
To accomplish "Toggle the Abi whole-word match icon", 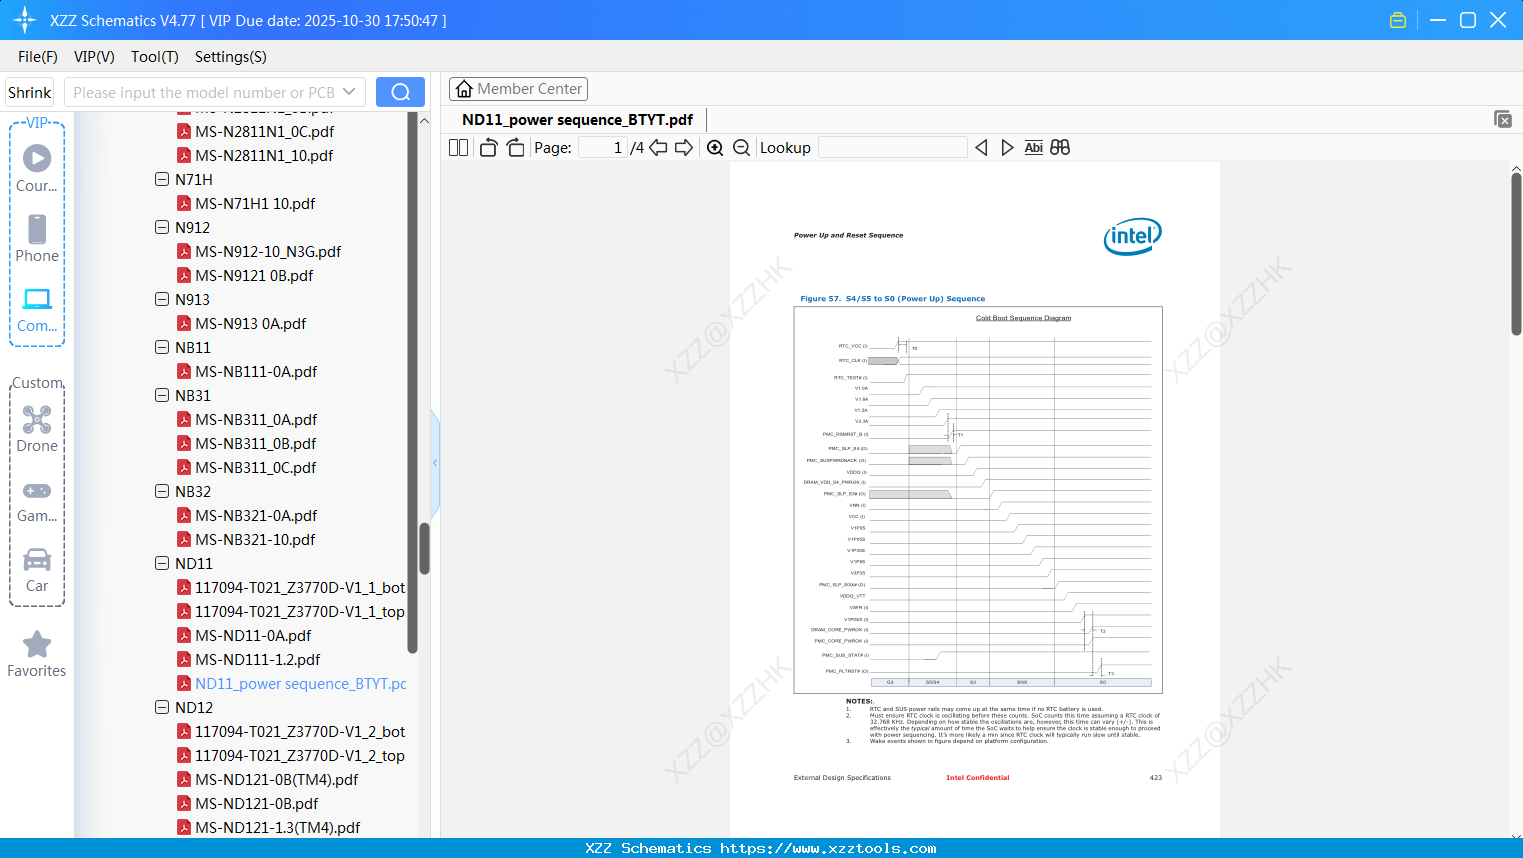I will pos(1034,148).
